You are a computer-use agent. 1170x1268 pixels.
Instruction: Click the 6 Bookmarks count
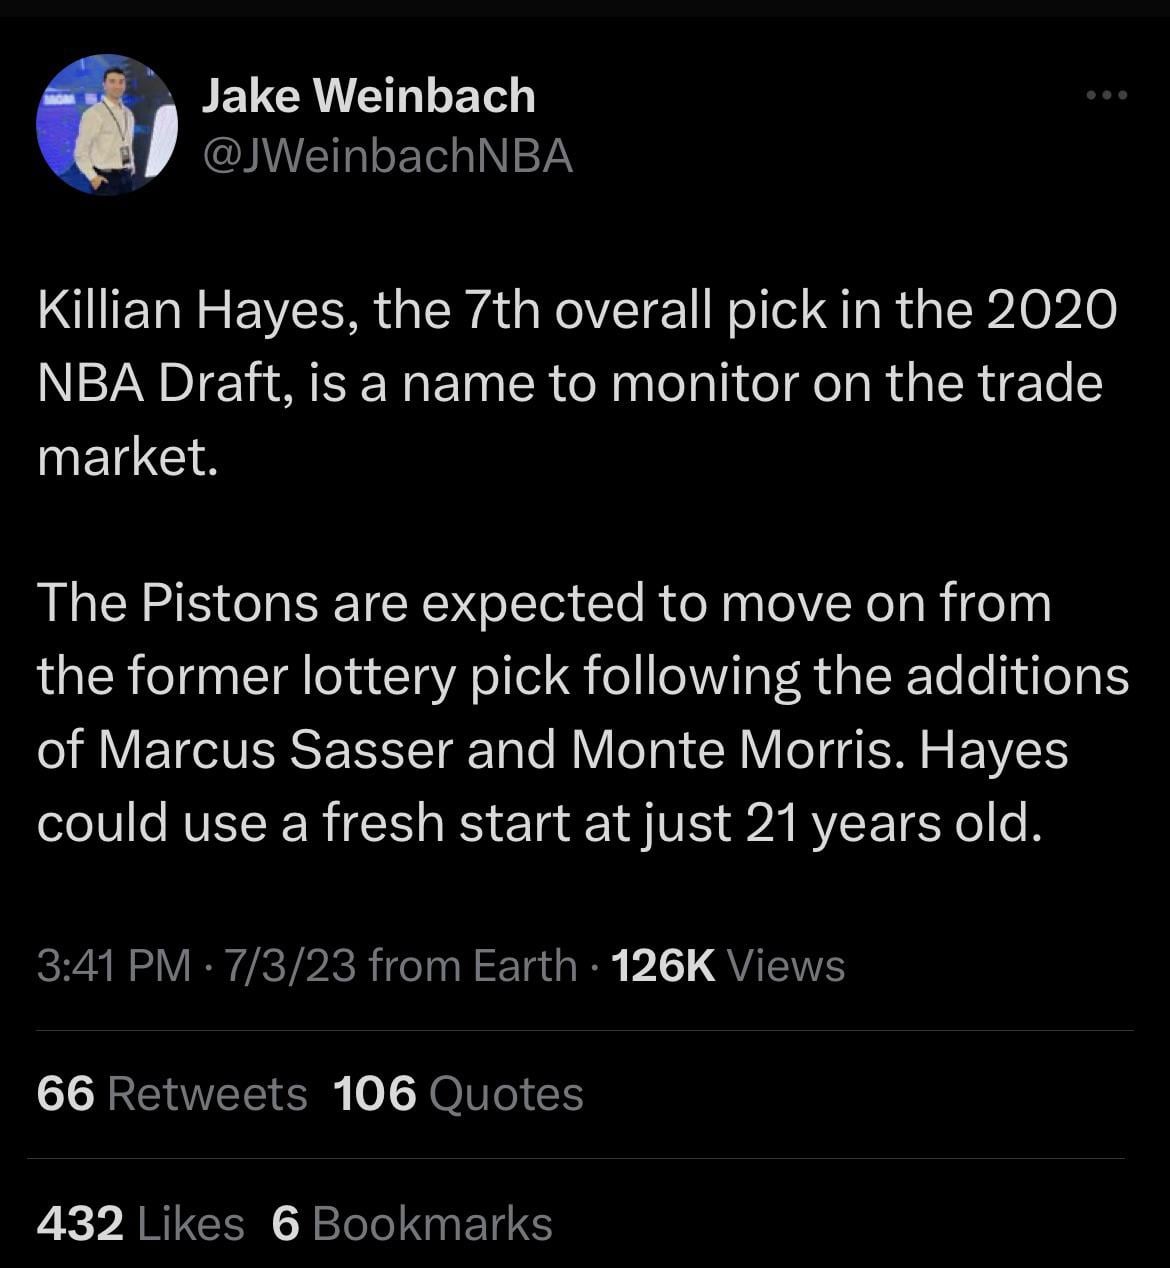[x=411, y=1223]
